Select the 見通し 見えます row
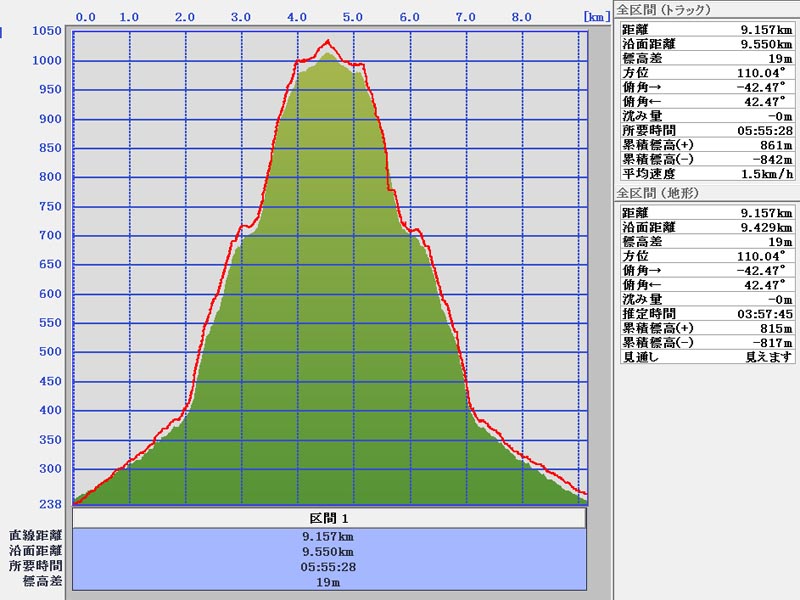800x600 pixels. point(707,357)
